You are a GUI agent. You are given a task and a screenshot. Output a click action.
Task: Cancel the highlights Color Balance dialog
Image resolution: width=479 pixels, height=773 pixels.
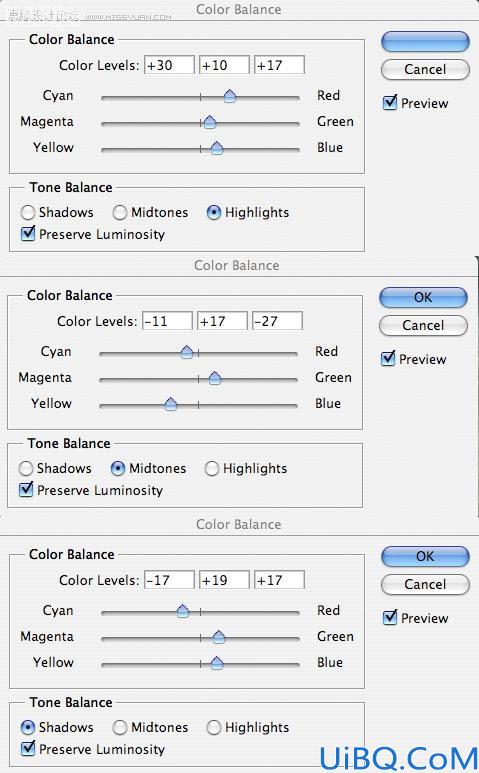(x=425, y=70)
